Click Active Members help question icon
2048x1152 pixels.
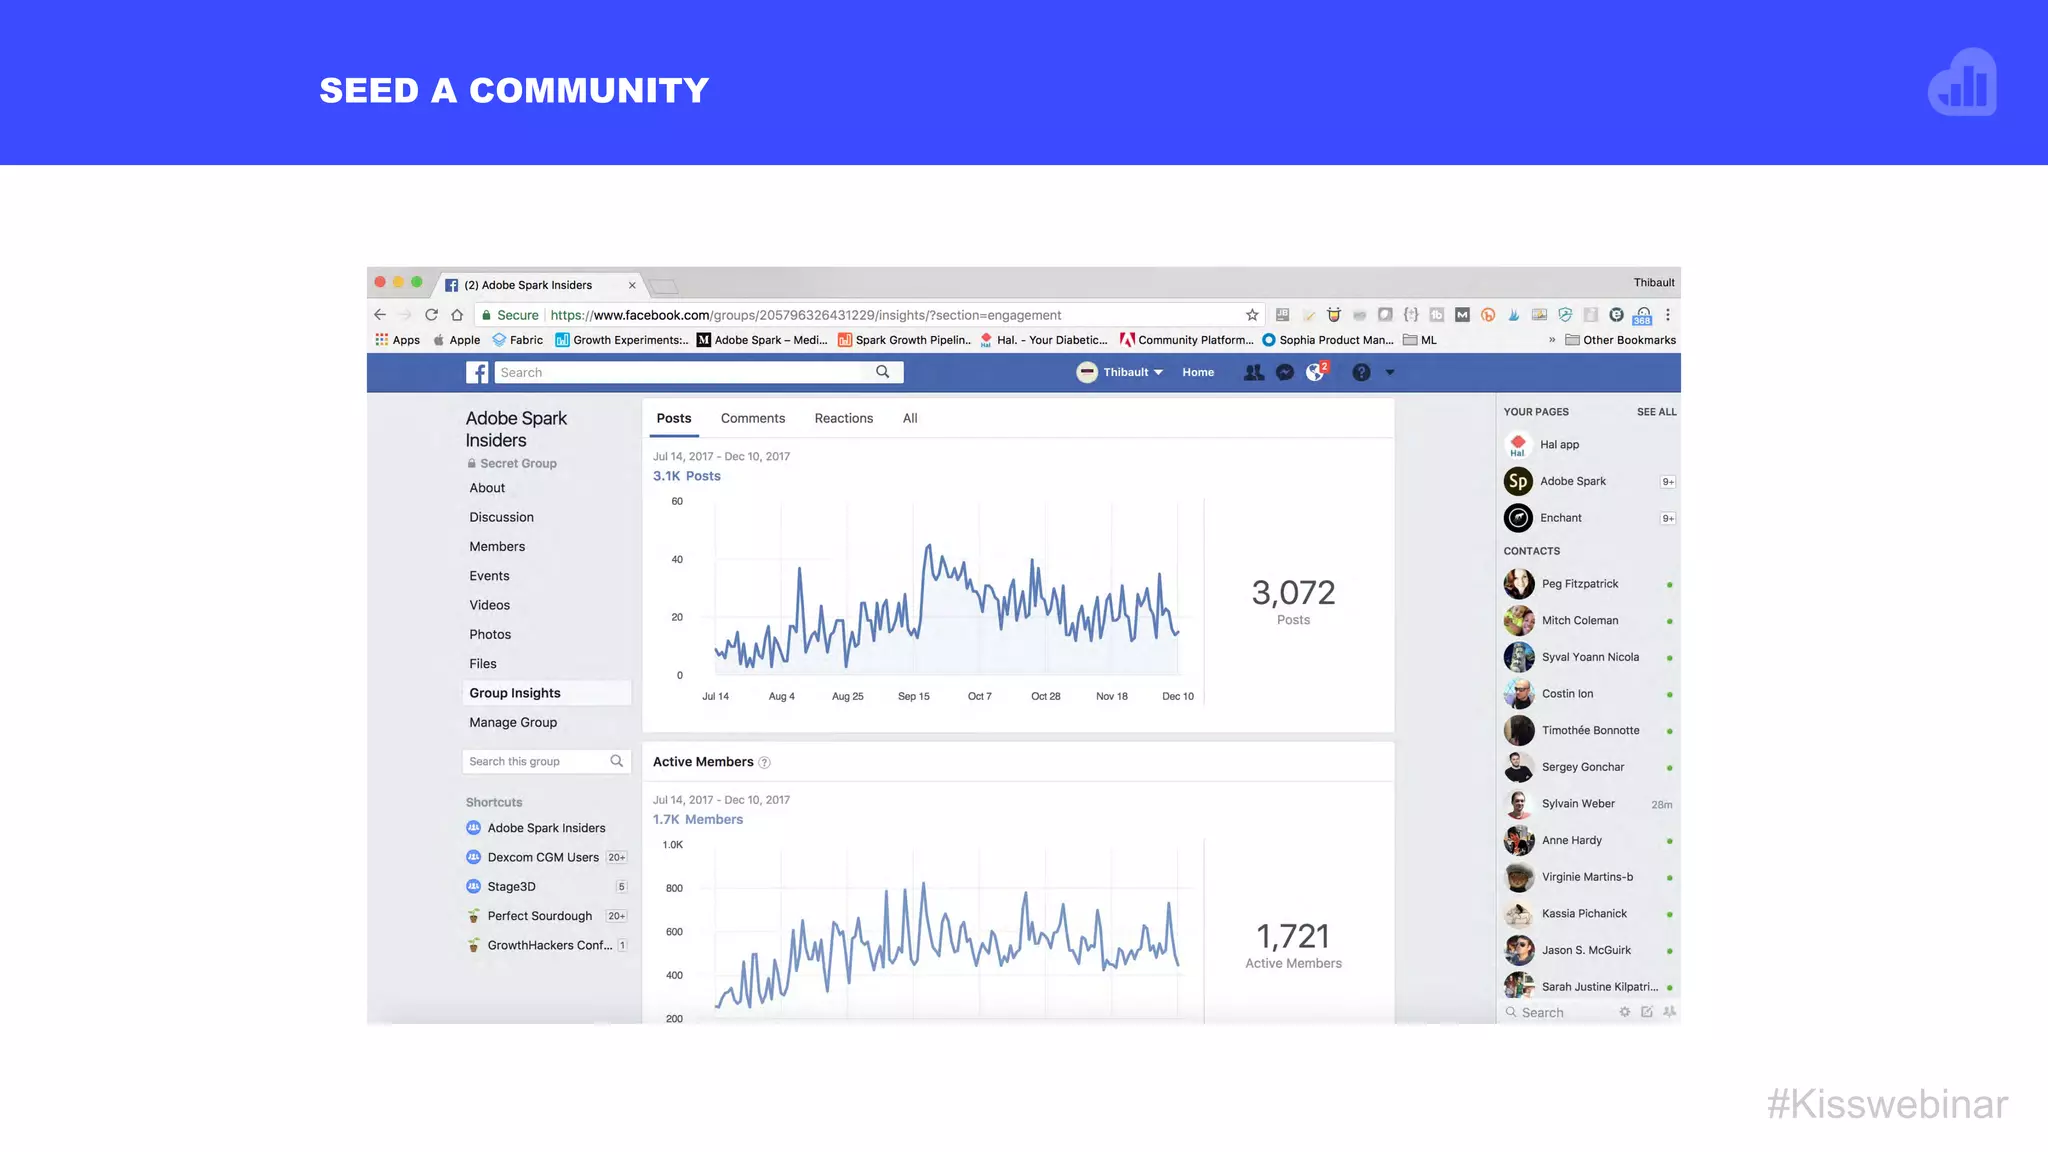coord(765,762)
